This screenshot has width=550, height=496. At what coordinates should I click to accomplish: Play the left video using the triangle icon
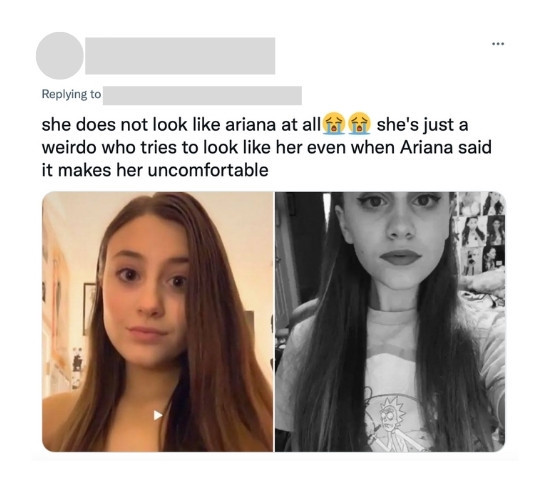tap(158, 415)
